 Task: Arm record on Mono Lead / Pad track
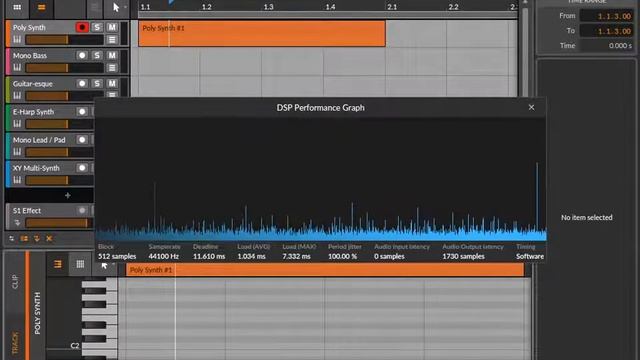pos(82,140)
